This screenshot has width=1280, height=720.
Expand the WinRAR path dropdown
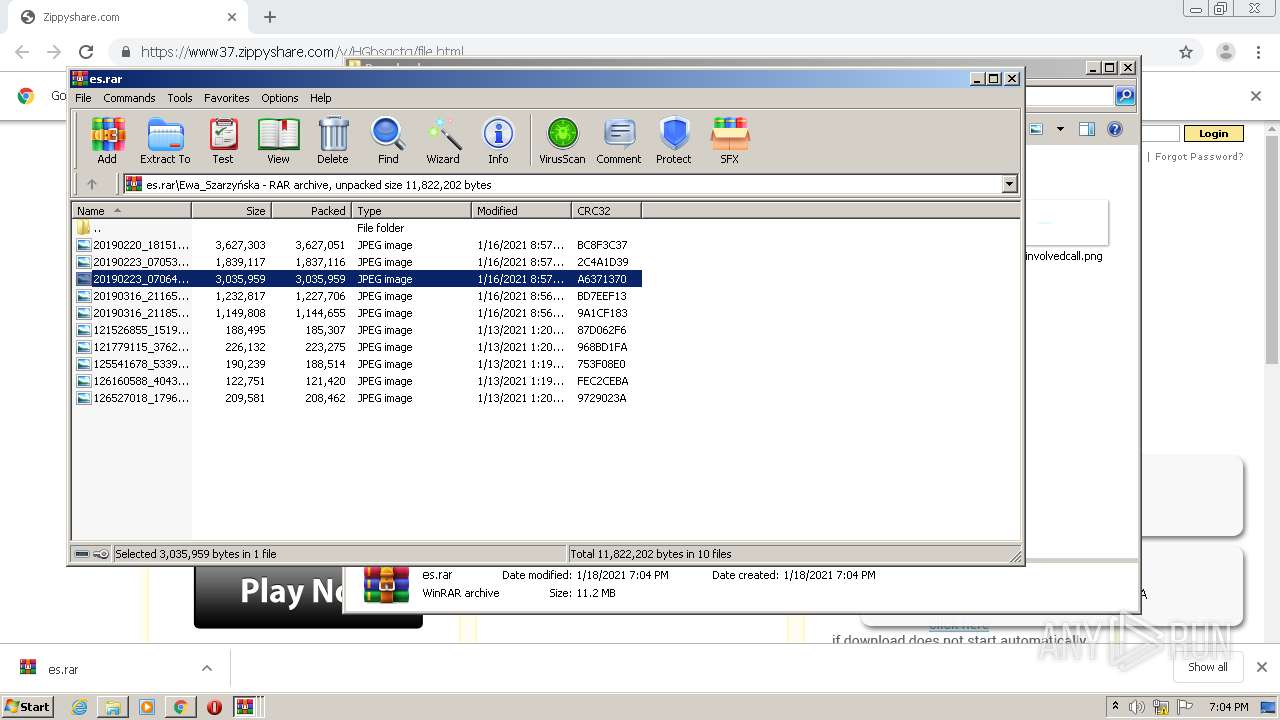pyautogui.click(x=1009, y=184)
